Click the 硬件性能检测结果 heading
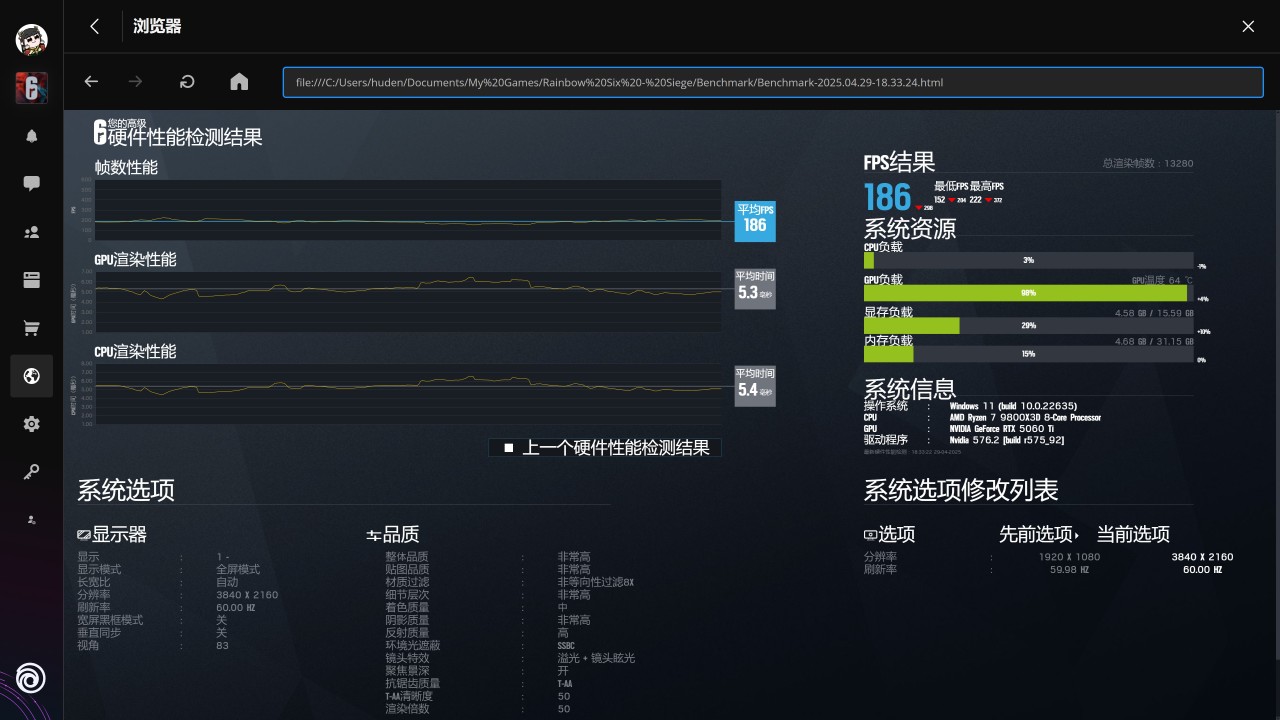1280x720 pixels. (185, 138)
